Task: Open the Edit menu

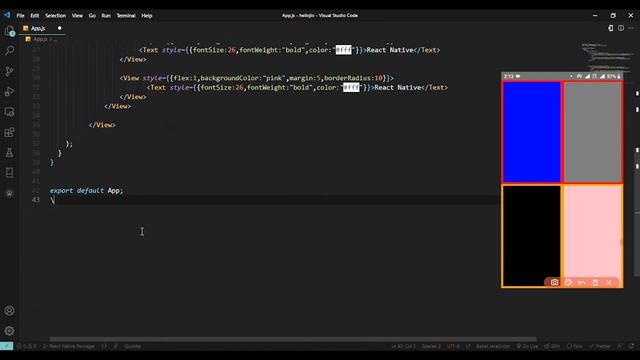Action: pyautogui.click(x=35, y=16)
